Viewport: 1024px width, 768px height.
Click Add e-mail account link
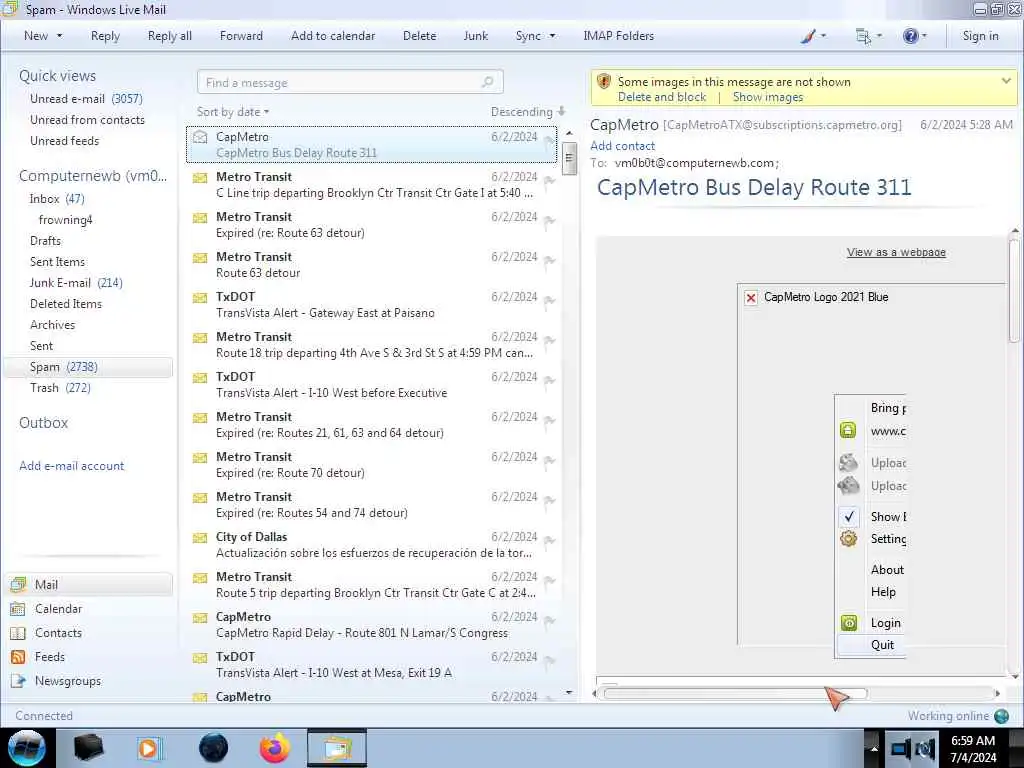71,466
